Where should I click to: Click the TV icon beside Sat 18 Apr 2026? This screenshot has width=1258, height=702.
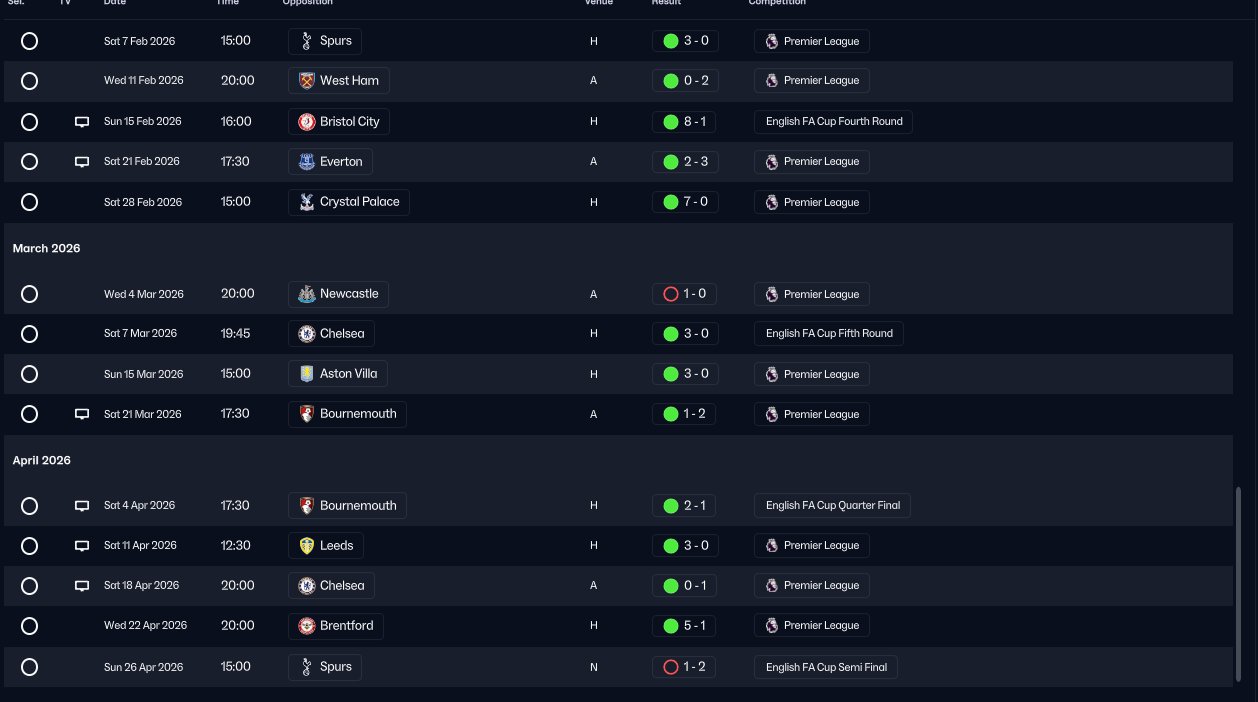[82, 586]
